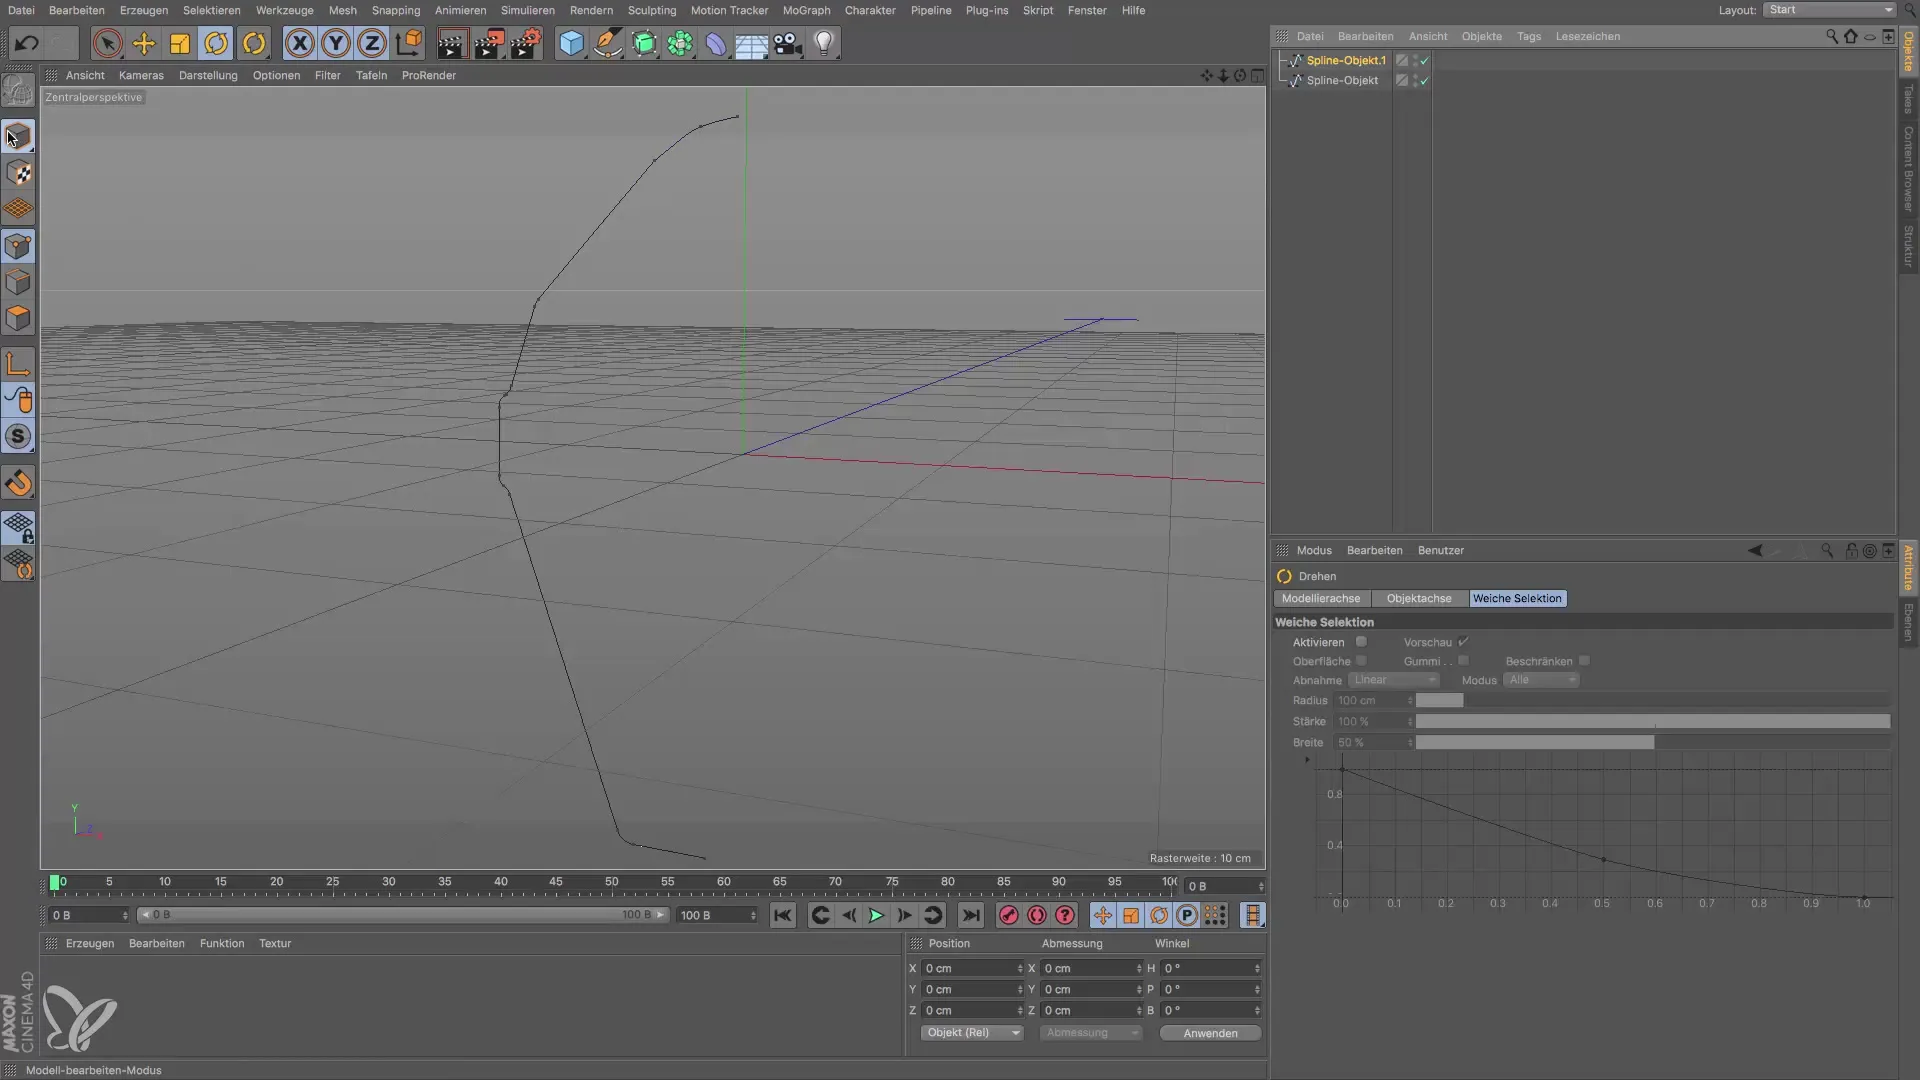Enable points mode in sidebar
Image resolution: width=1920 pixels, height=1080 pixels.
(x=18, y=246)
